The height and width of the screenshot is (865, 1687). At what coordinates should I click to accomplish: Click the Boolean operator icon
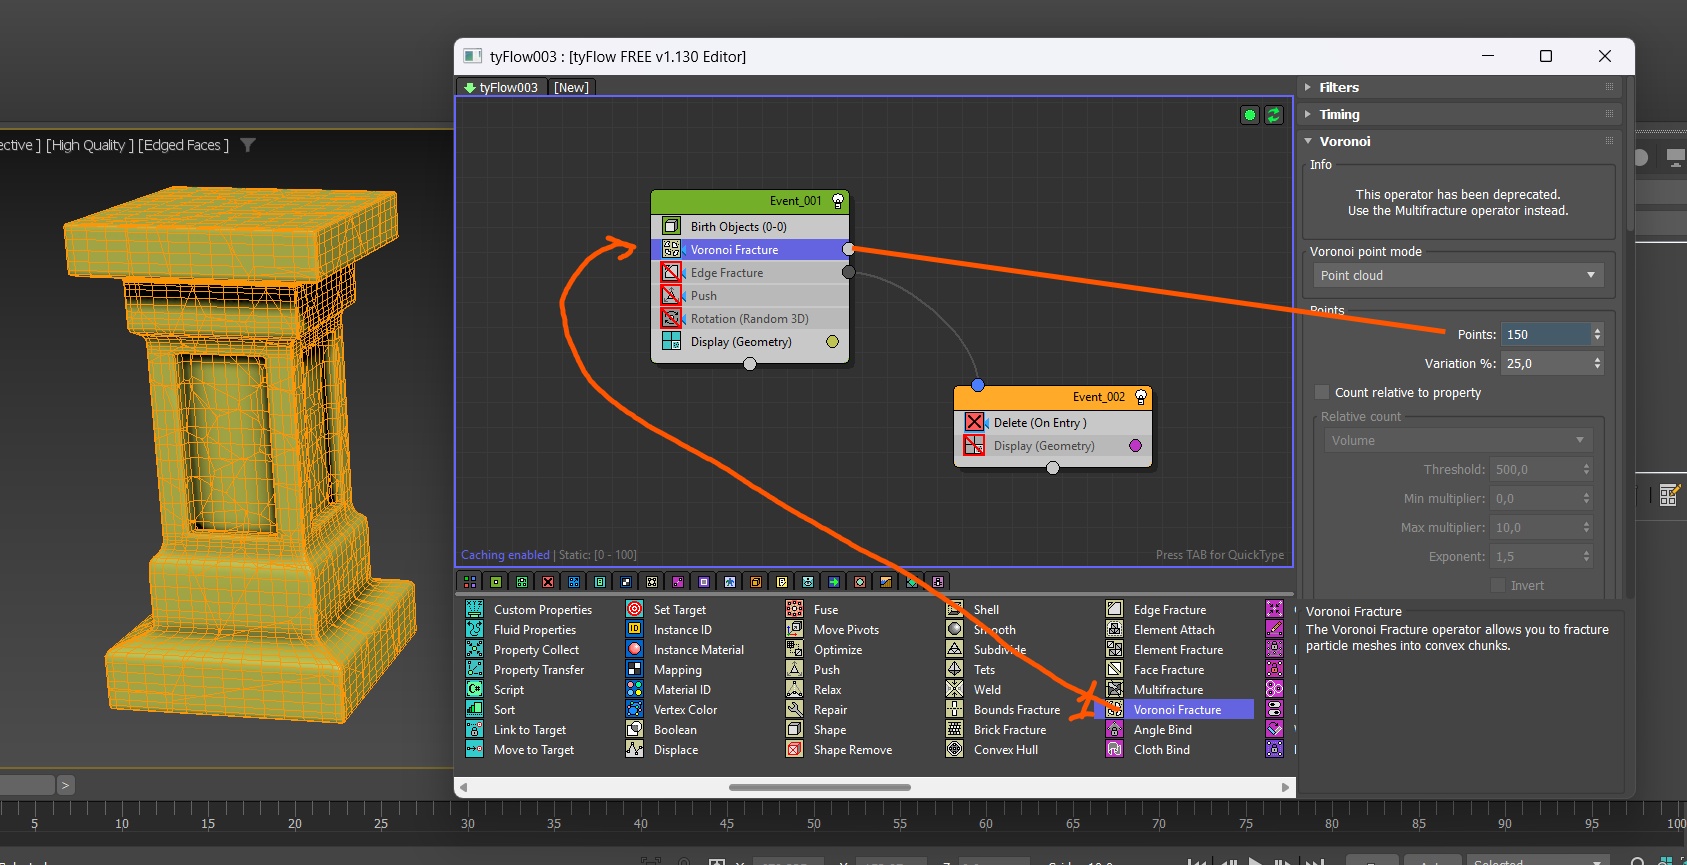pyautogui.click(x=634, y=730)
